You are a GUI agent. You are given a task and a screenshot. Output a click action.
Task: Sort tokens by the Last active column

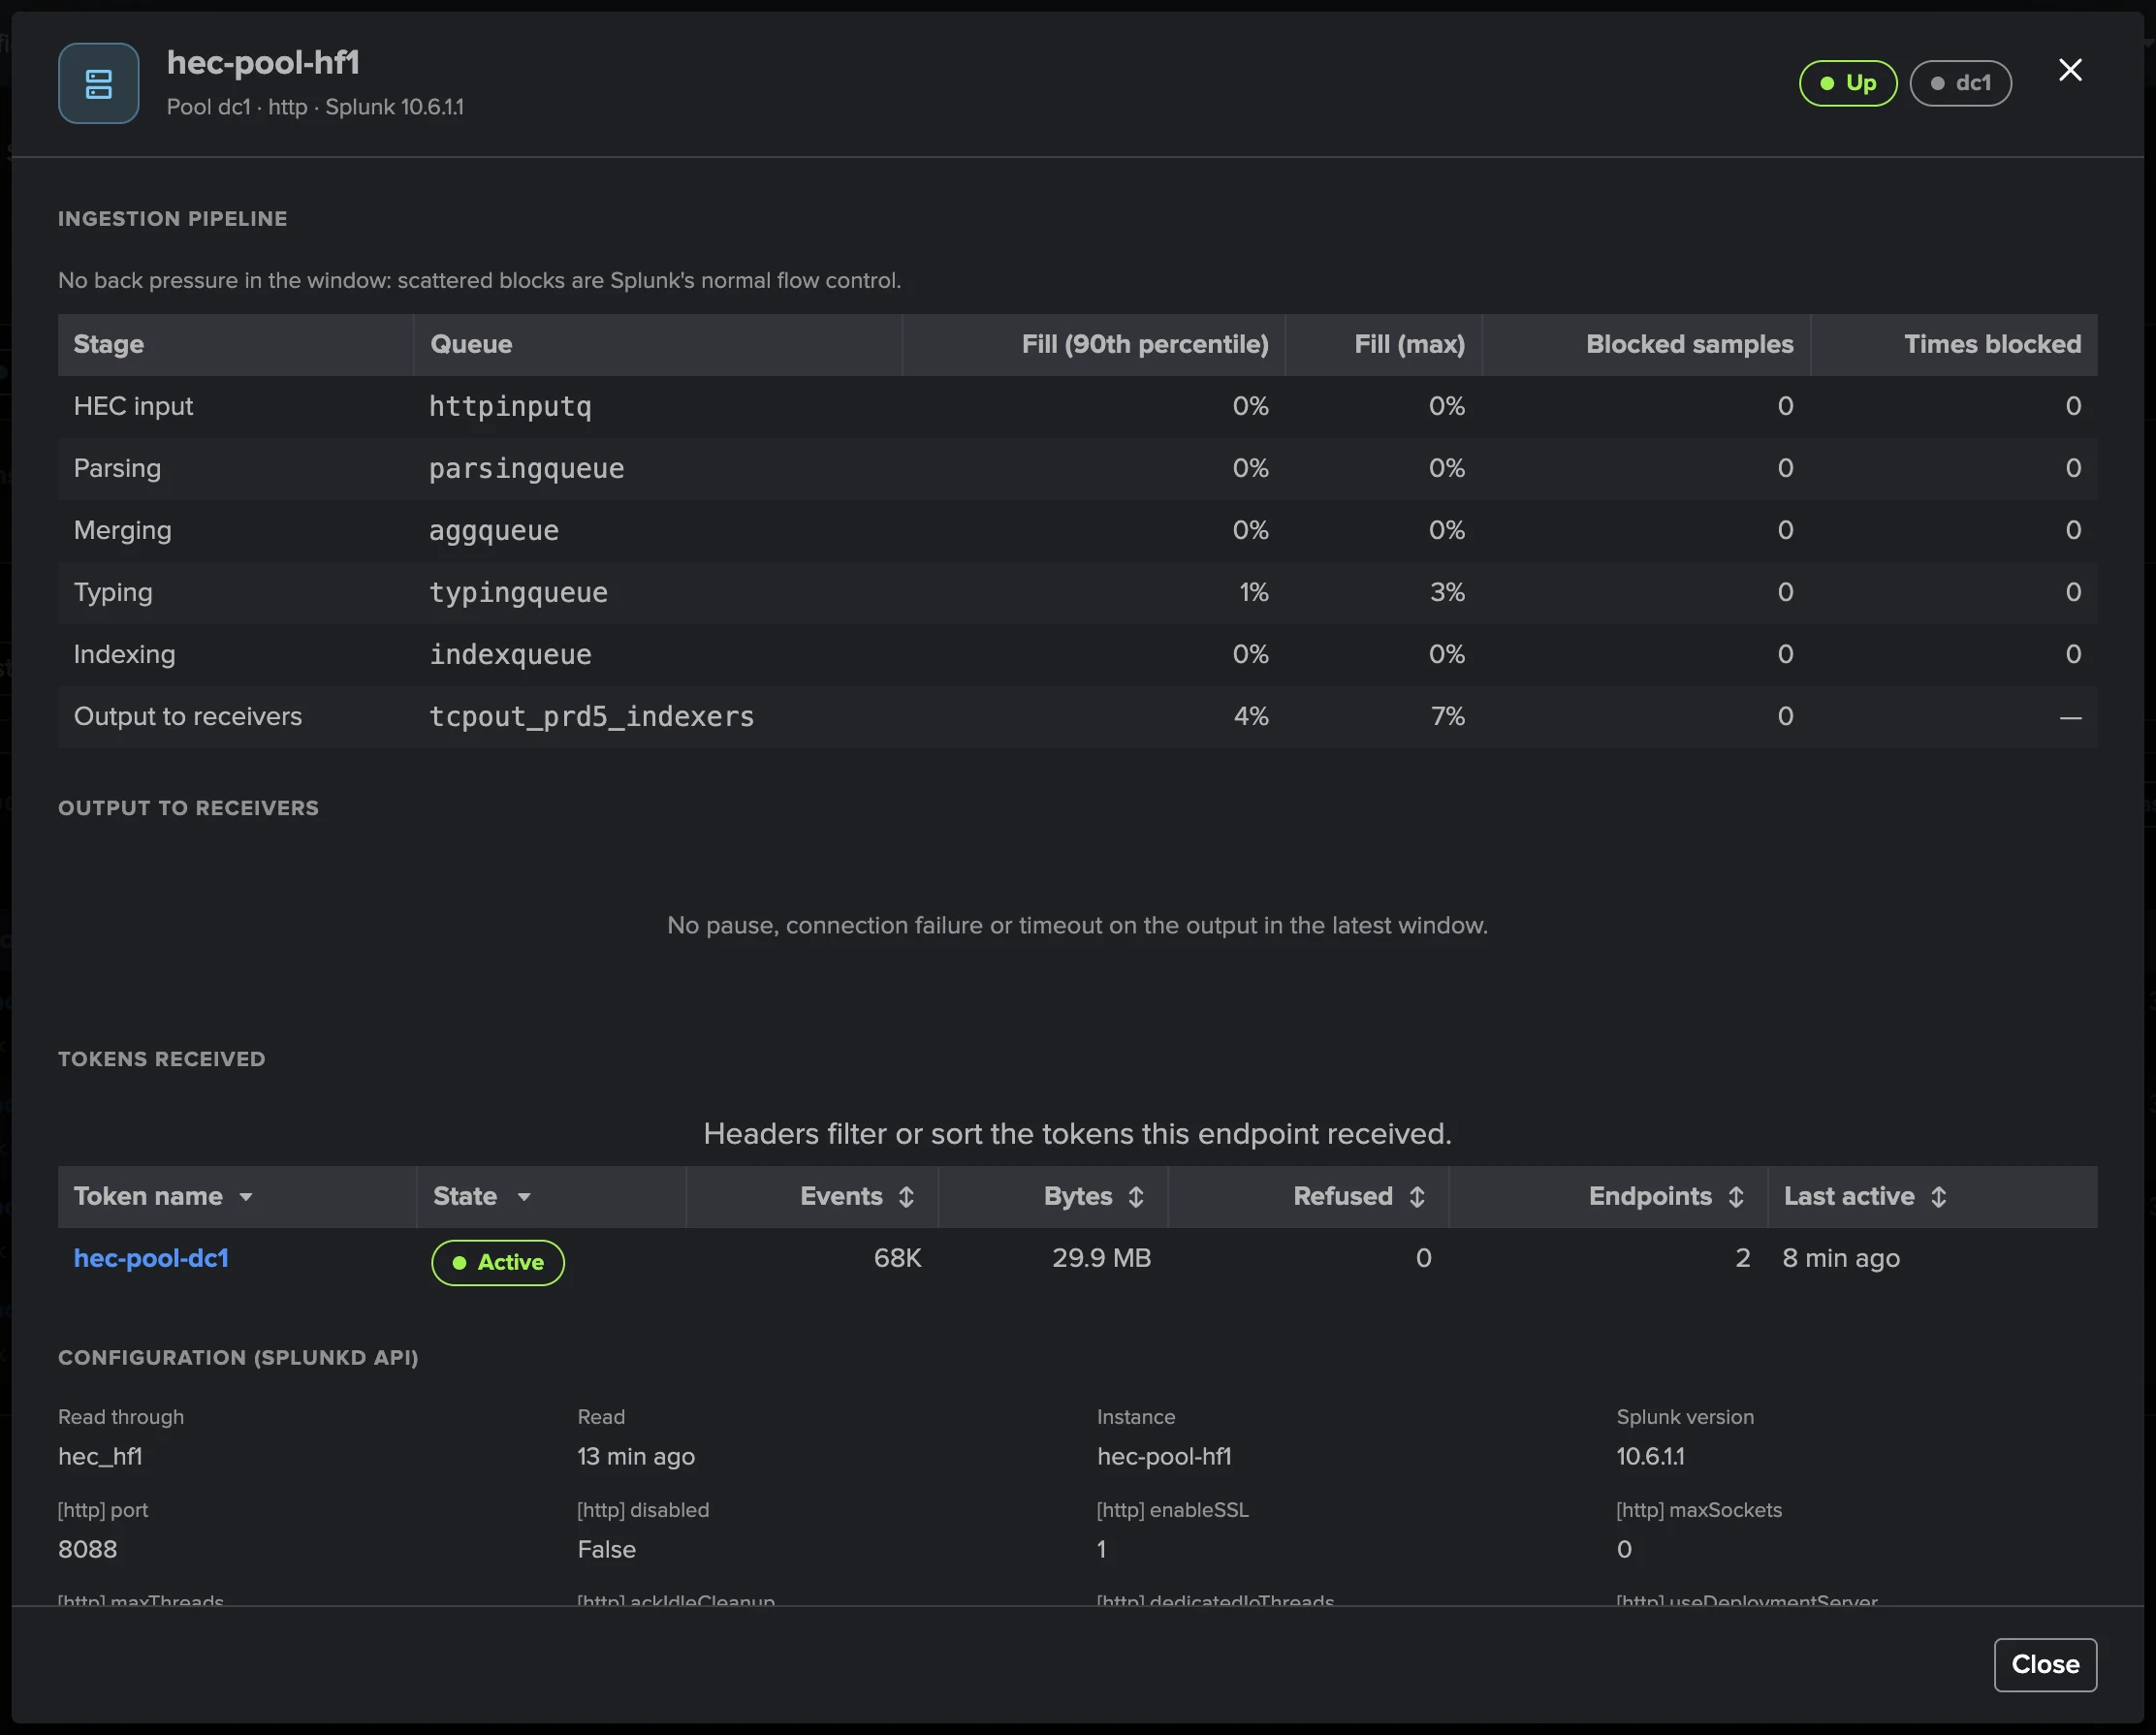click(x=1939, y=1197)
